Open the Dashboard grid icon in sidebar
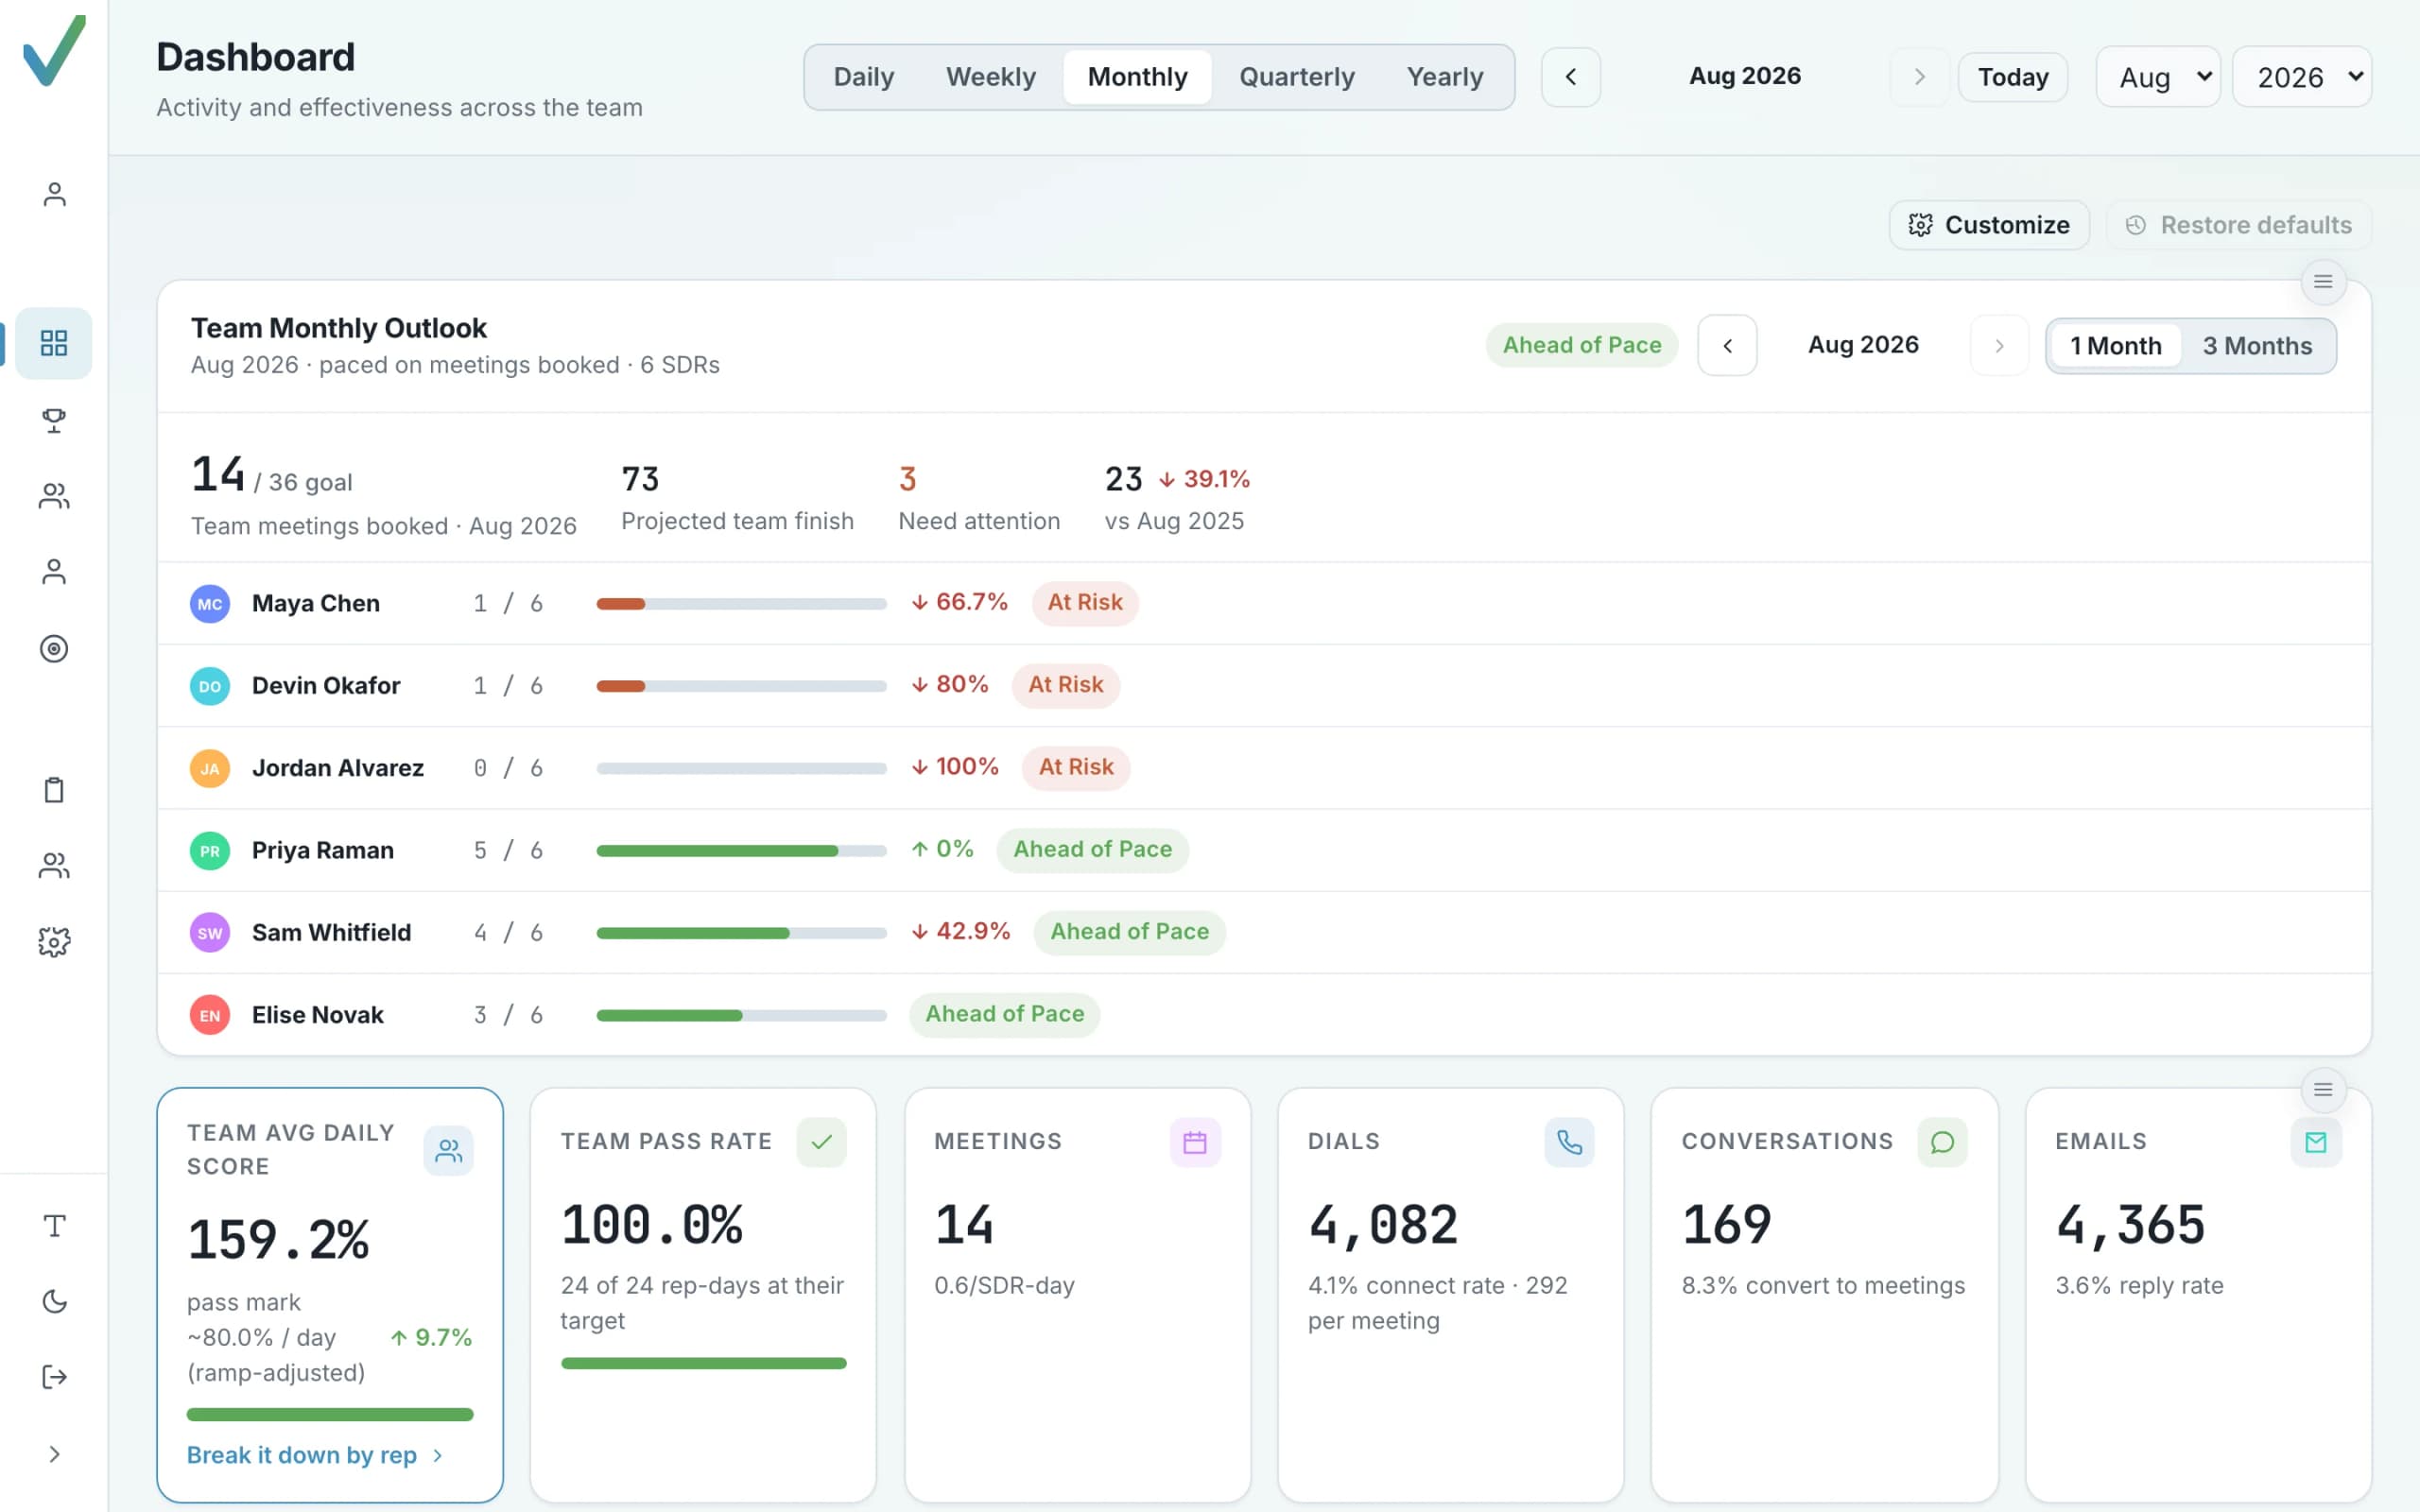Image resolution: width=2420 pixels, height=1512 pixels. (54, 343)
